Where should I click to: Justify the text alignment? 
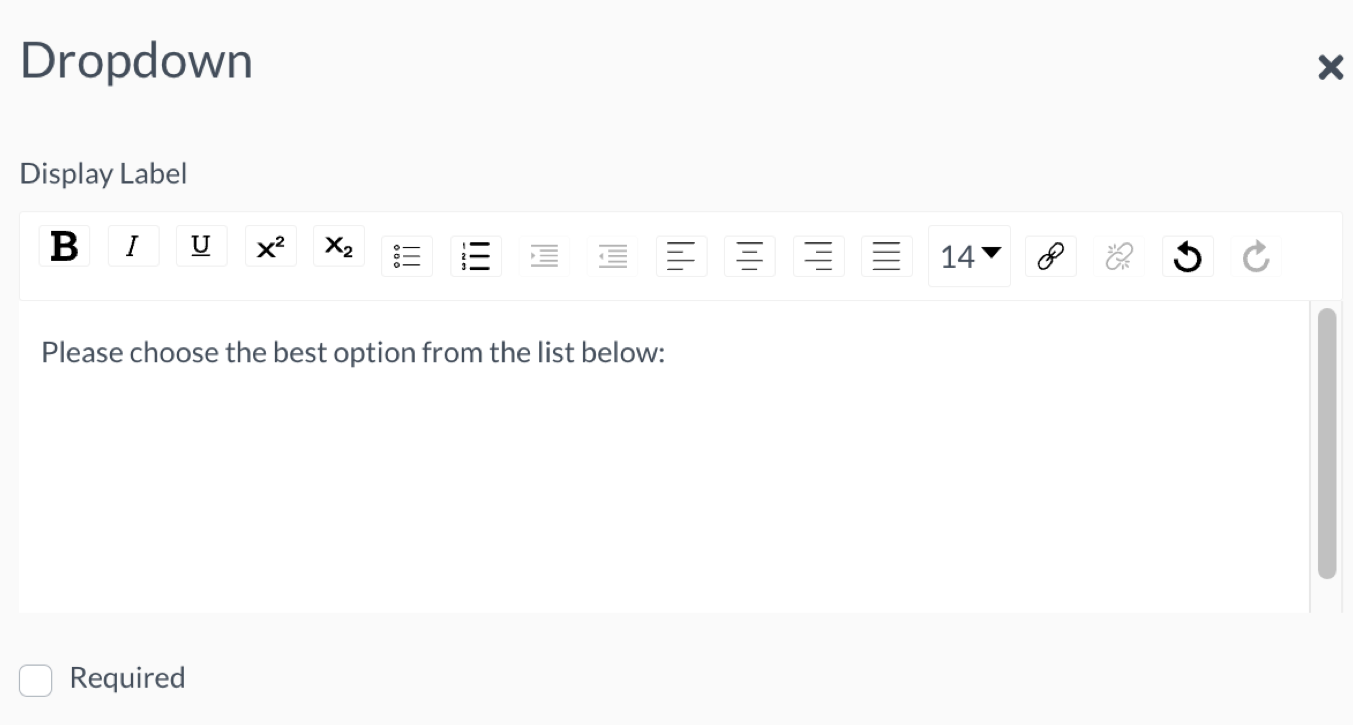(x=886, y=256)
